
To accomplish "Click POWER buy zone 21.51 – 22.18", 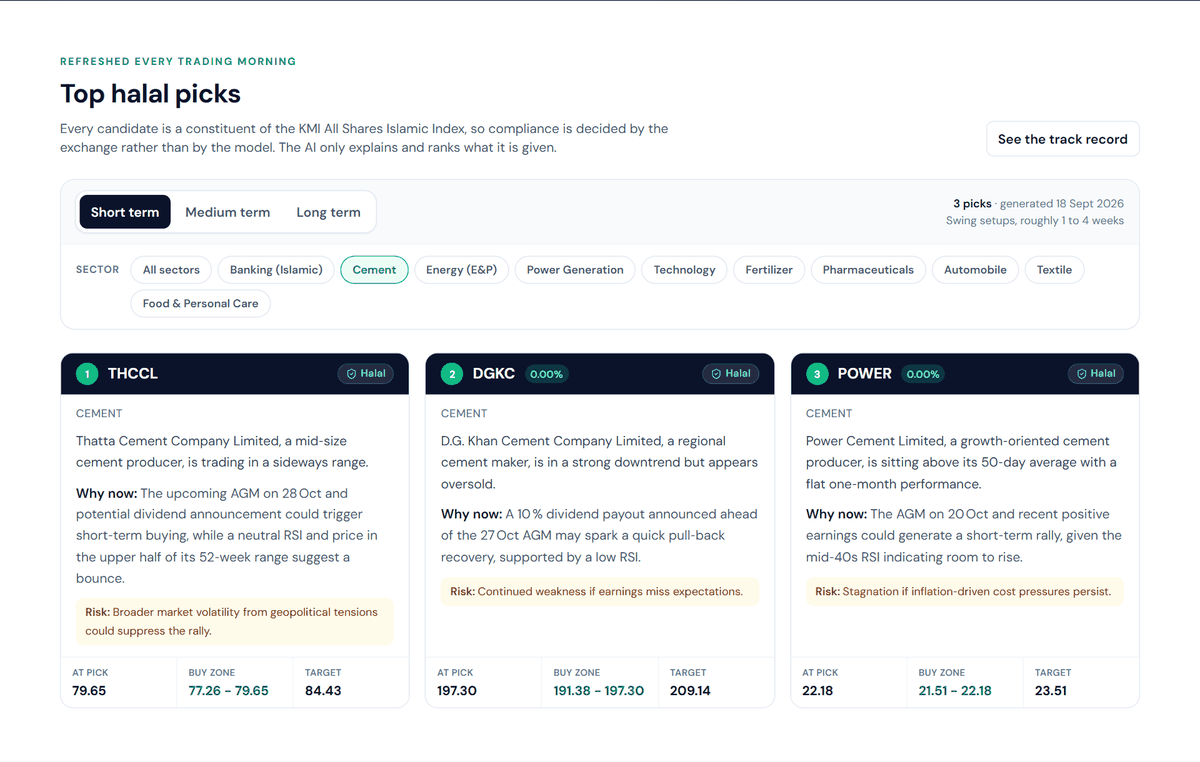I will [x=955, y=691].
